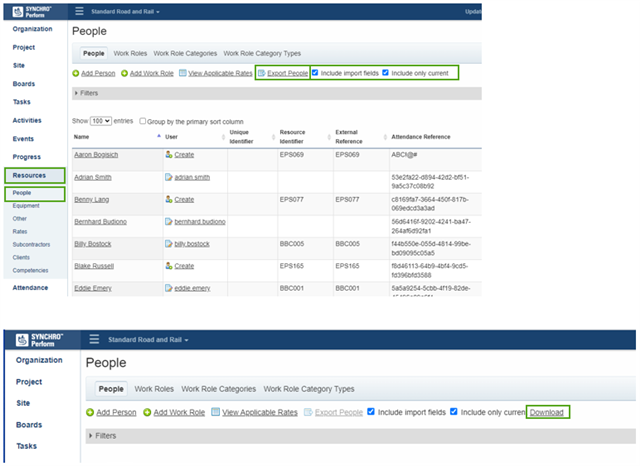Screen dimensions: 640x466
Task: Open Standard Road and Rail dropdown, upper screenshot
Action: pos(125,11)
